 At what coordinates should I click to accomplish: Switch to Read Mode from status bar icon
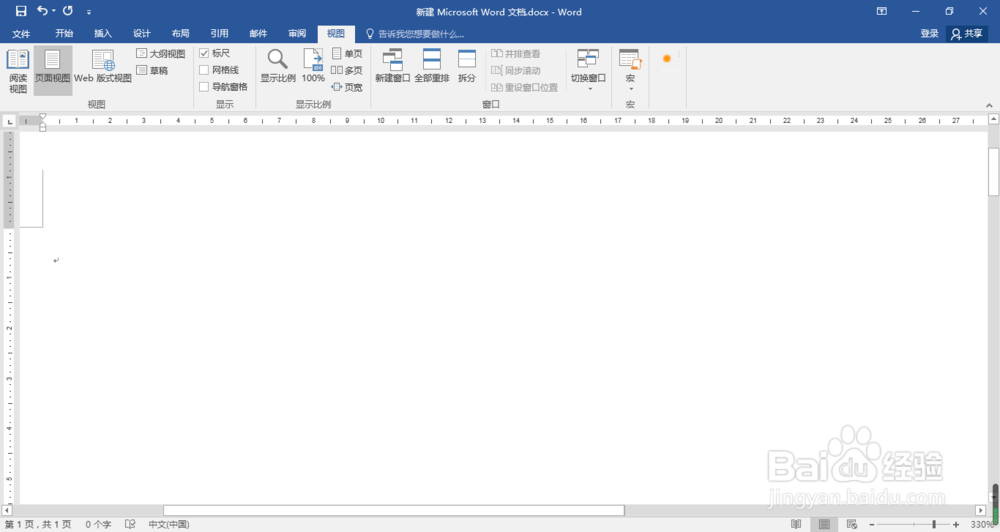[796, 524]
